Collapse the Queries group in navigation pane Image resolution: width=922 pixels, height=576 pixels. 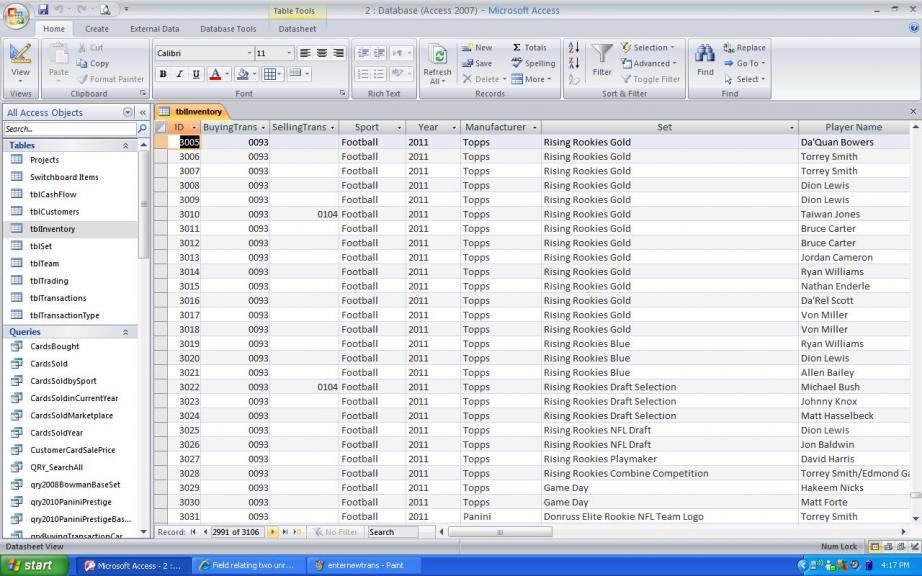point(125,332)
